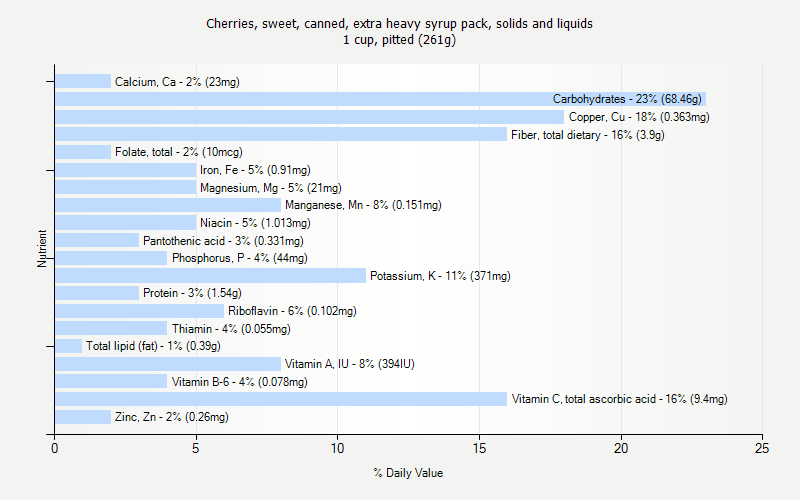Click the blue Riboflavin bar
Screen dimensions: 800x500
(x=139, y=311)
